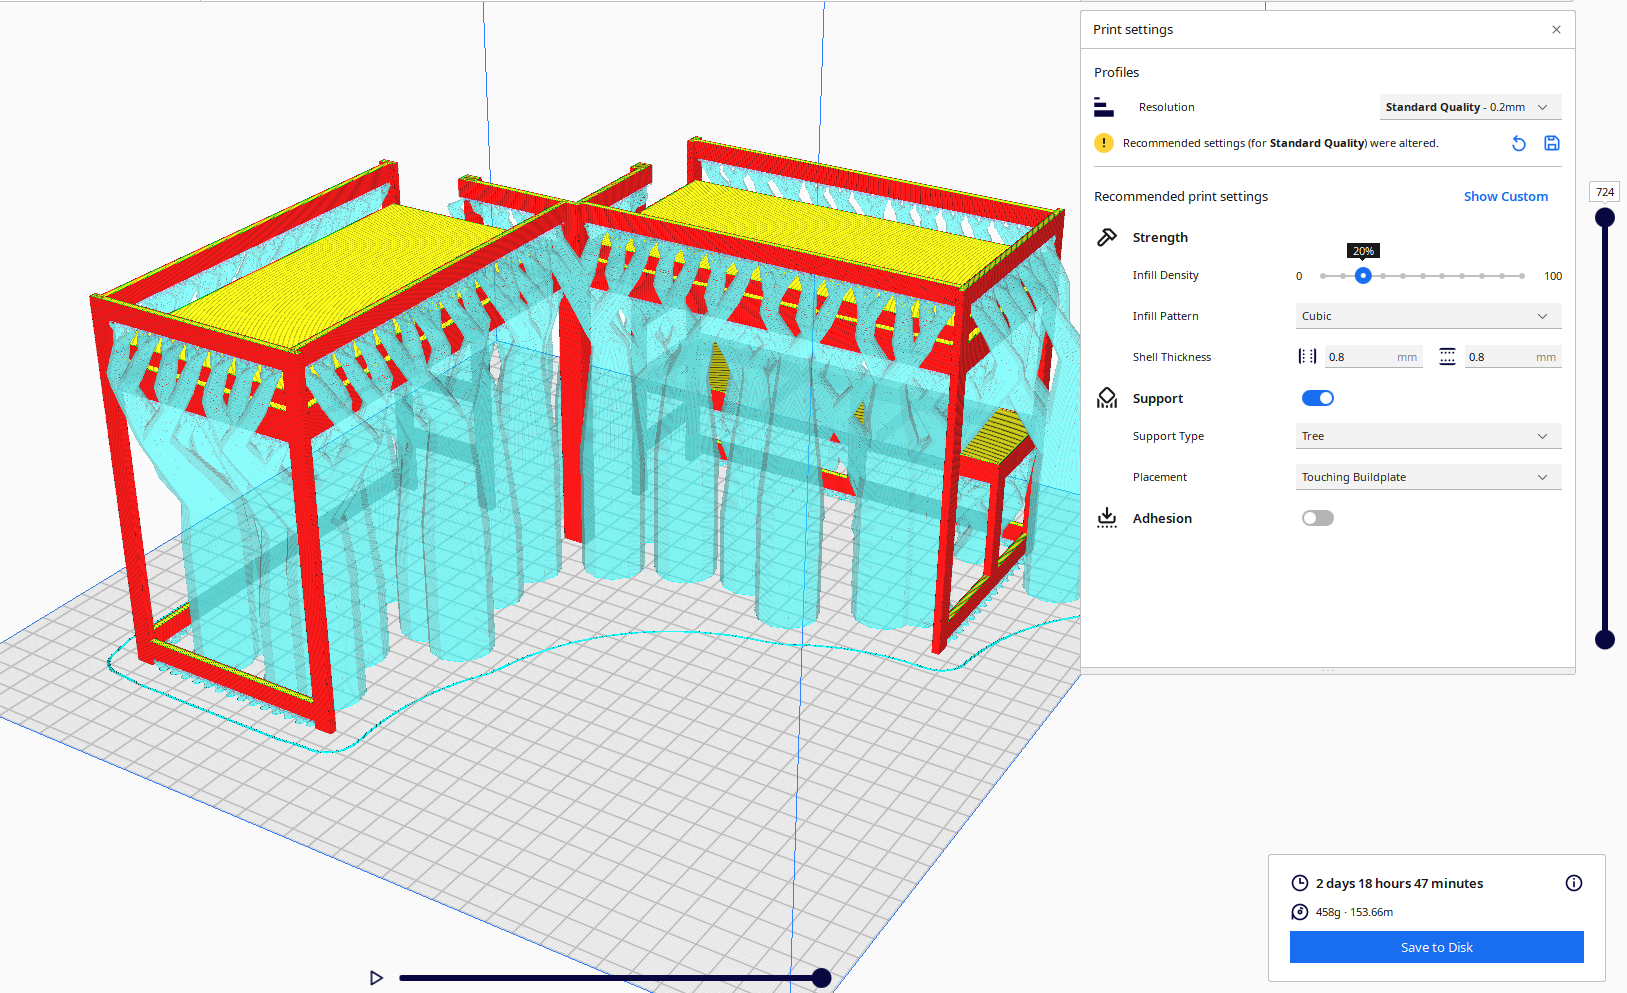Disable the Support toggle
Screen dimensions: 1627x993
tap(1317, 397)
